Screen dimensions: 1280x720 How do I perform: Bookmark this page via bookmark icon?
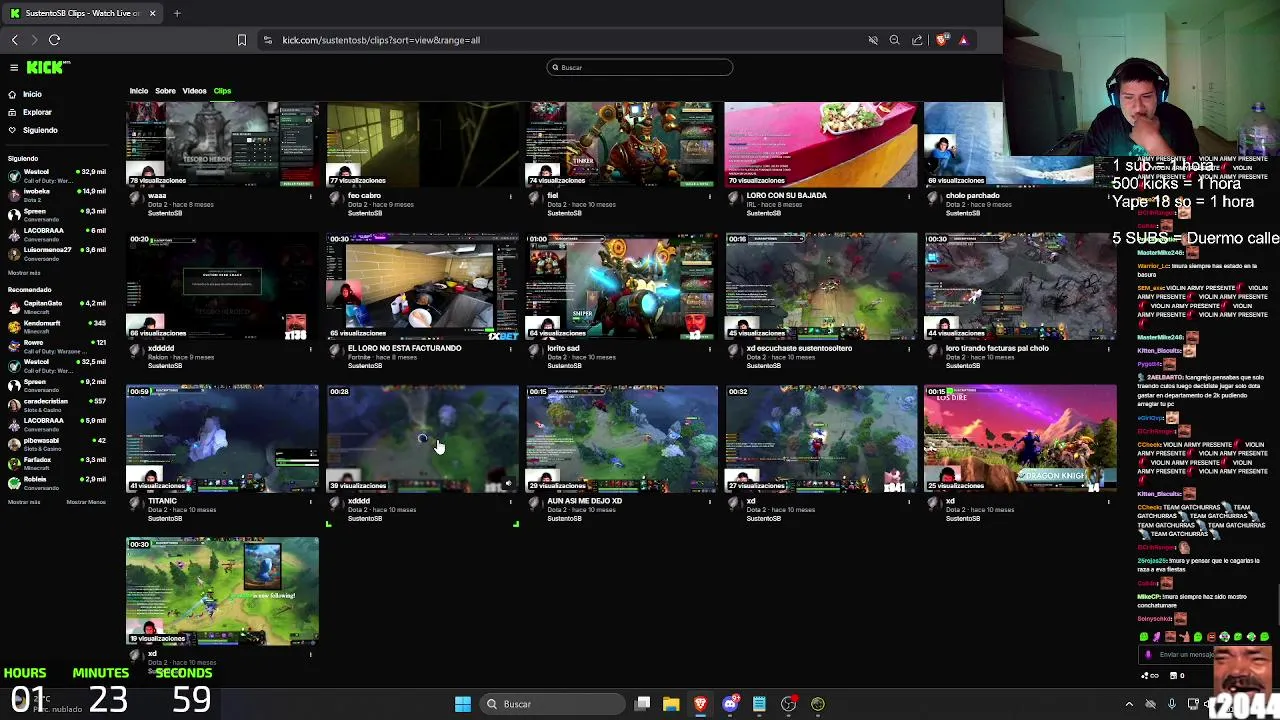tap(241, 40)
